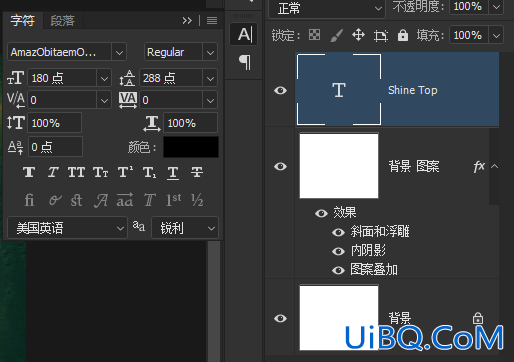Open the 美国英语 language dropdown
514x362 pixels.
[67, 228]
